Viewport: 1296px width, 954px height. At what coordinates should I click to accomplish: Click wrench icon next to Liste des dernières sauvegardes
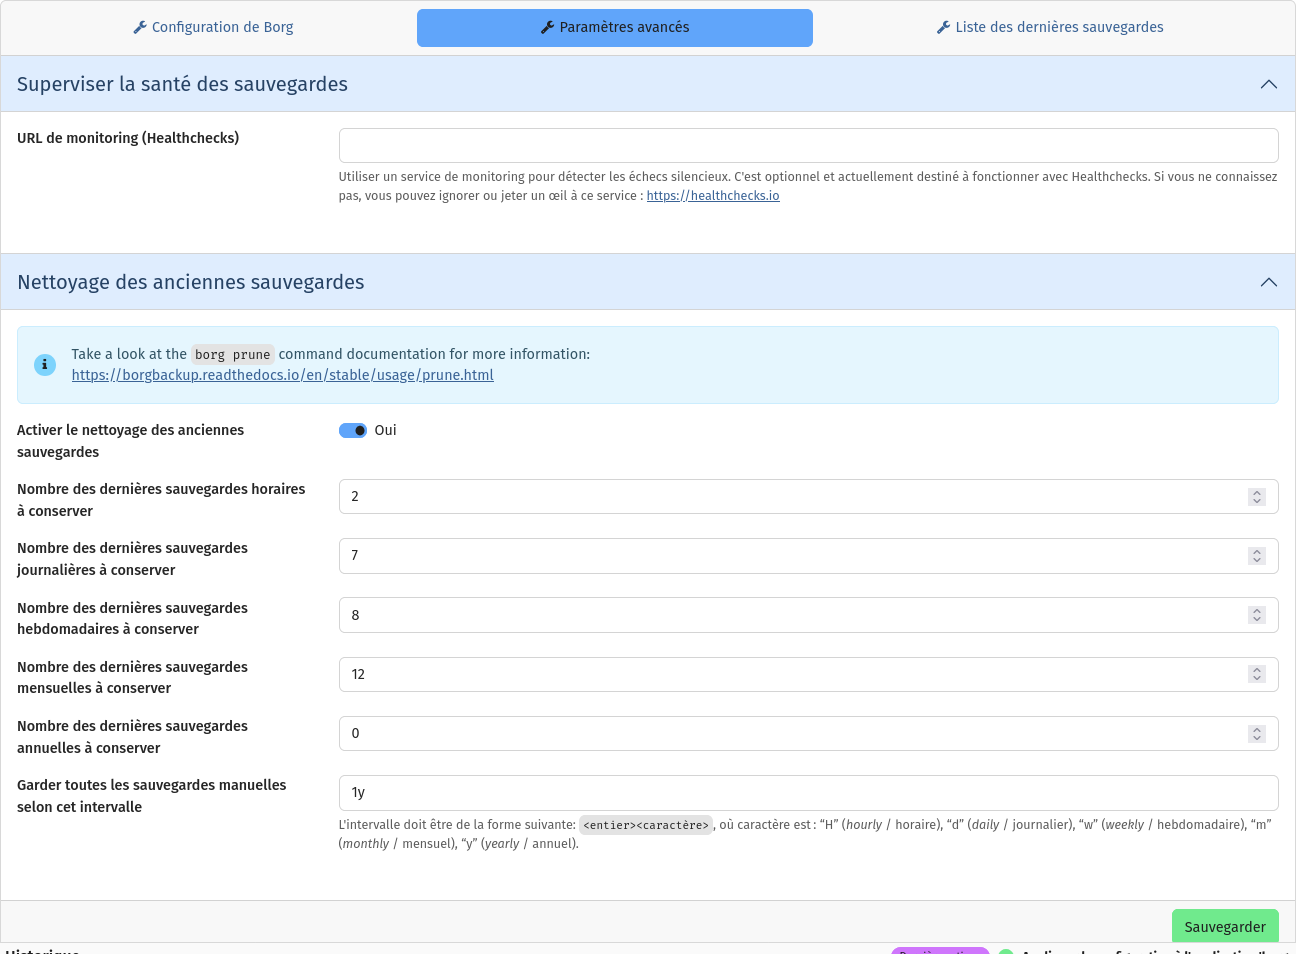(943, 28)
